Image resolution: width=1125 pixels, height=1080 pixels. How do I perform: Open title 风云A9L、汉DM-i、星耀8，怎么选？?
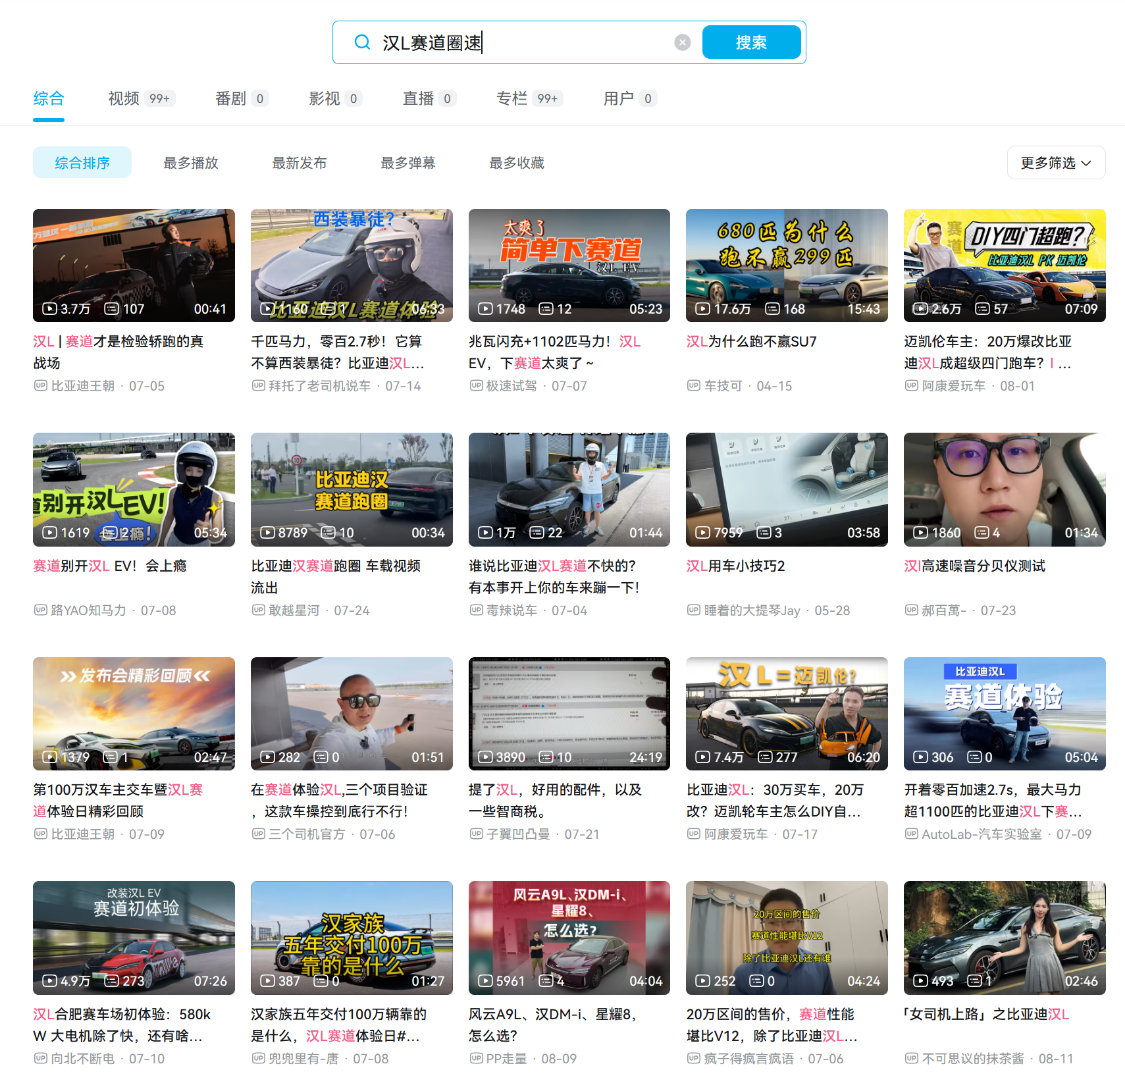pos(553,1025)
